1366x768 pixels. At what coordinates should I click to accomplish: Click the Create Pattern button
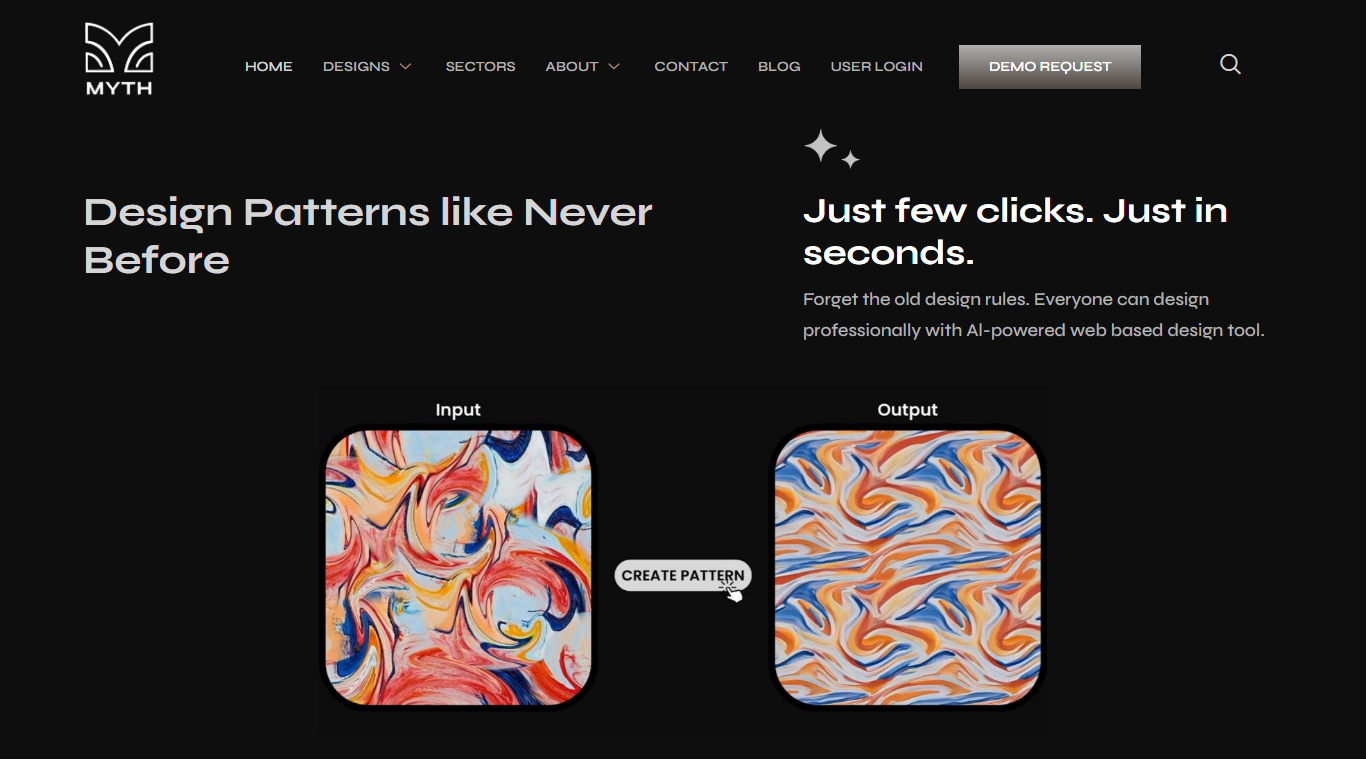(683, 575)
